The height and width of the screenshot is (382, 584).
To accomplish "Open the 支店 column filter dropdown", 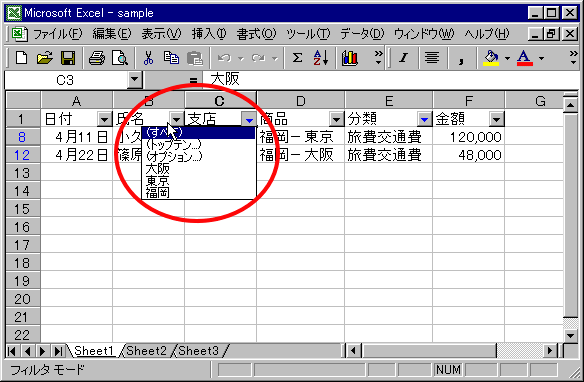I will tap(249, 120).
